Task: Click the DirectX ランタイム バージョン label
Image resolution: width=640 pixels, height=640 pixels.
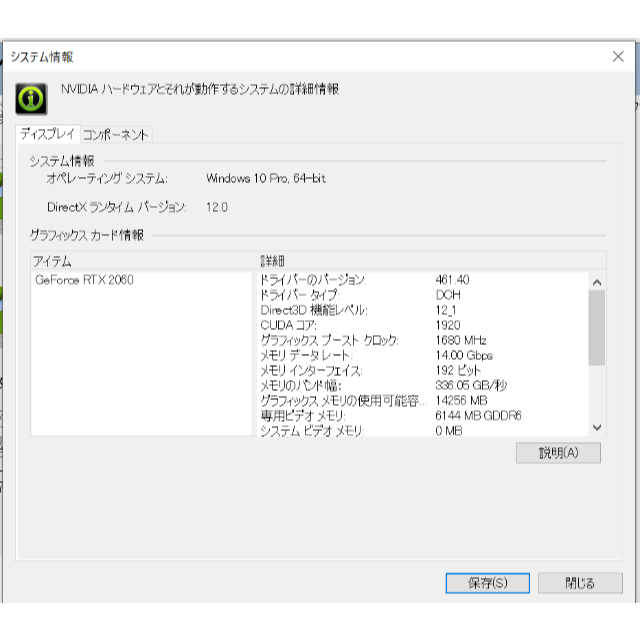Action: (x=117, y=207)
